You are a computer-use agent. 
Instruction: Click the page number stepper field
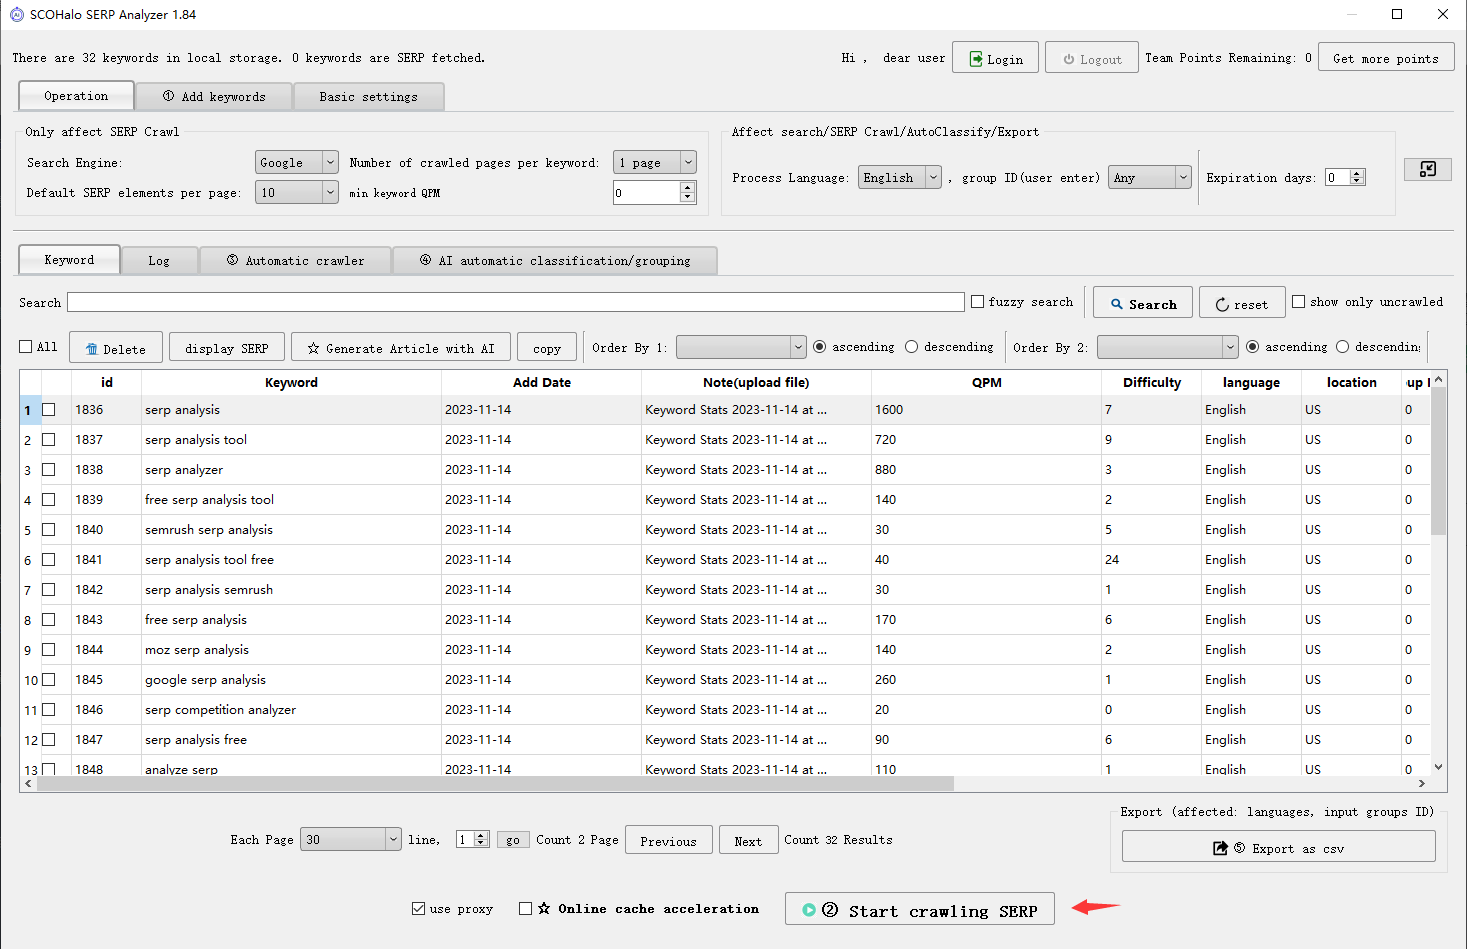[x=472, y=839]
